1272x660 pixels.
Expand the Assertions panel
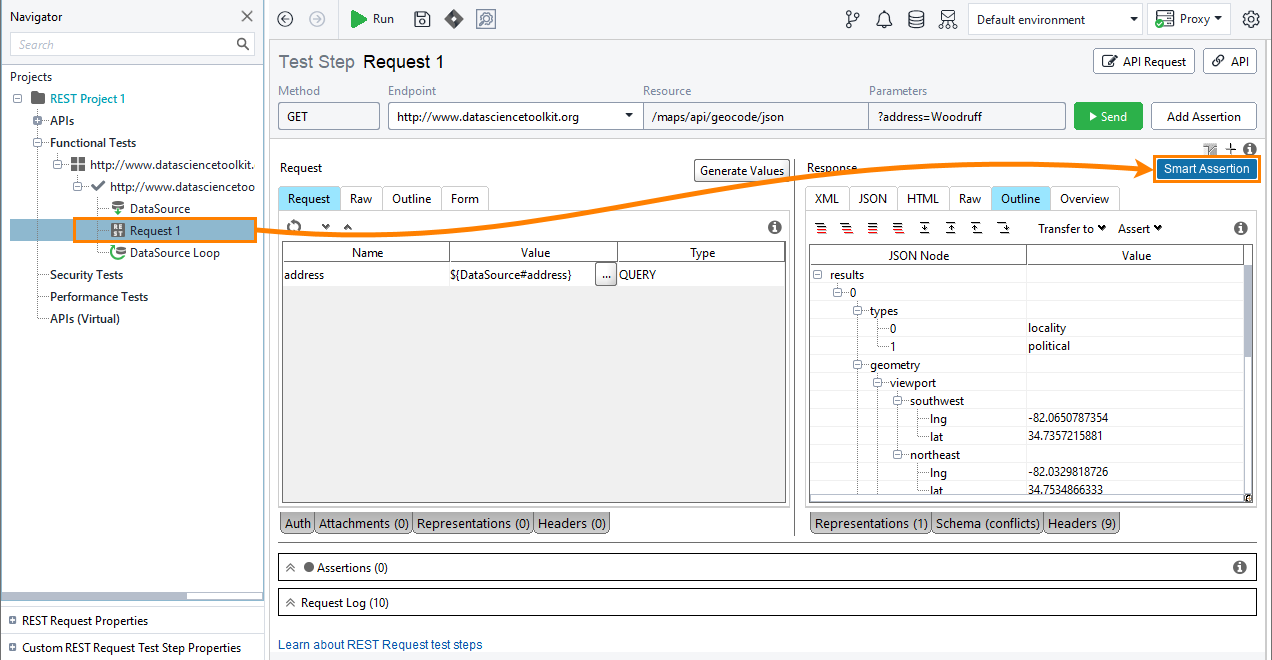tap(291, 567)
